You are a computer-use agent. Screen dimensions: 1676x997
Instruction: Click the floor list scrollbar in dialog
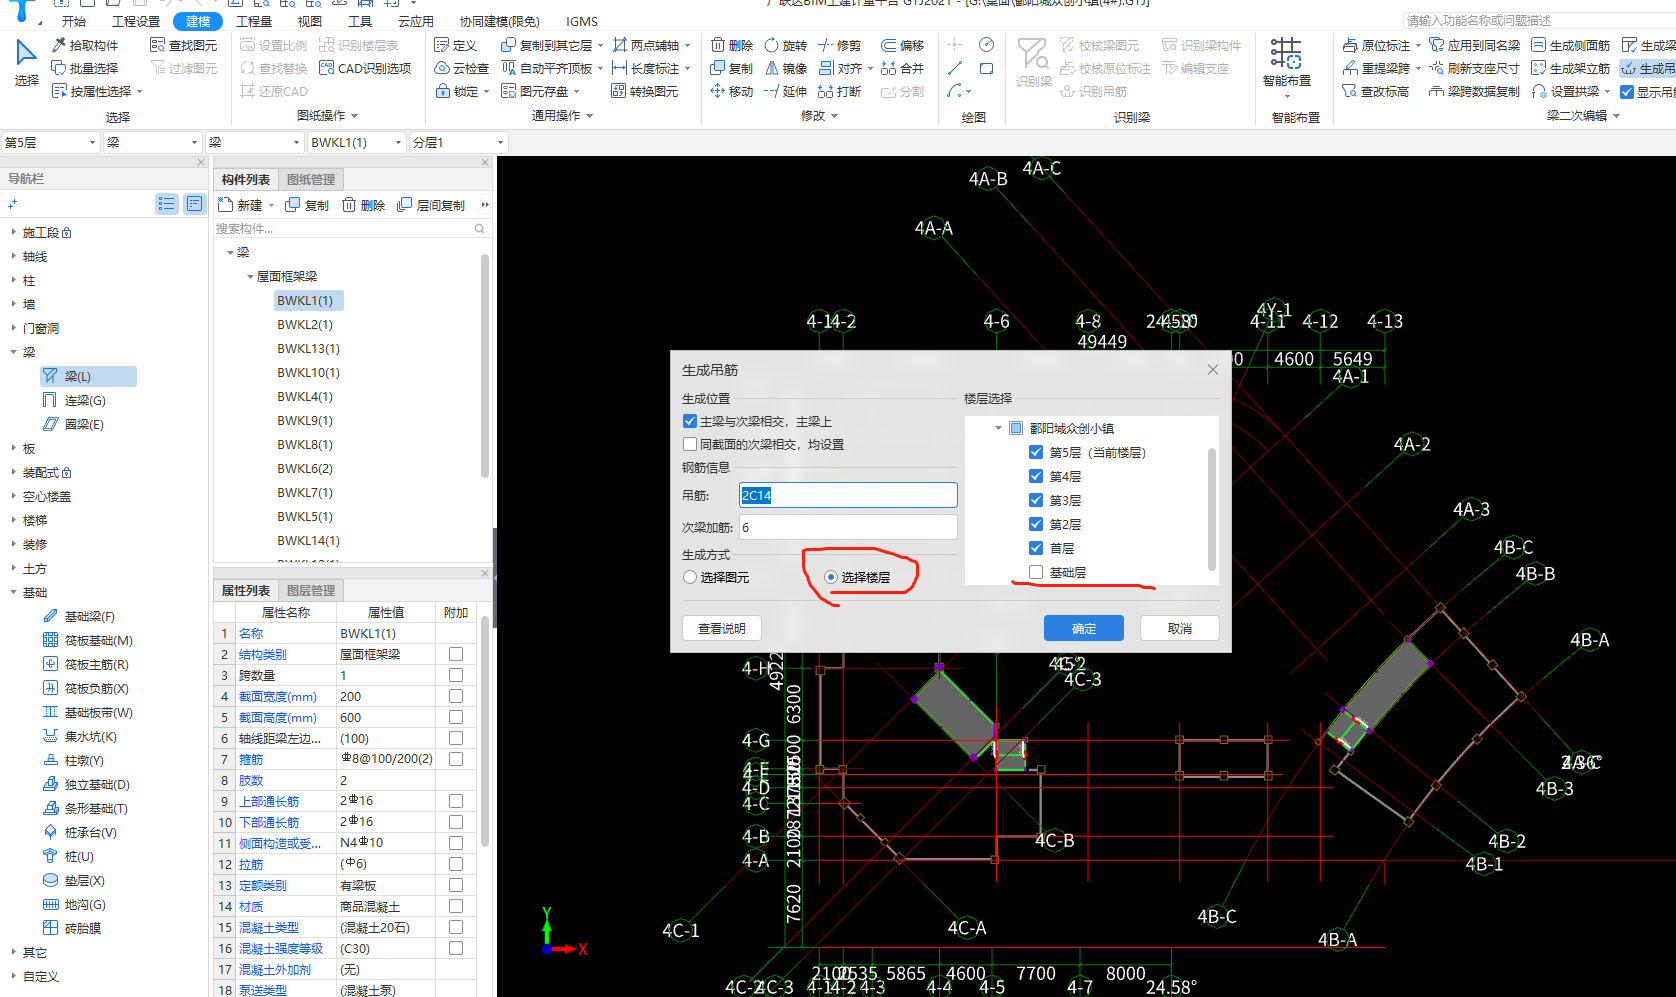point(1212,508)
